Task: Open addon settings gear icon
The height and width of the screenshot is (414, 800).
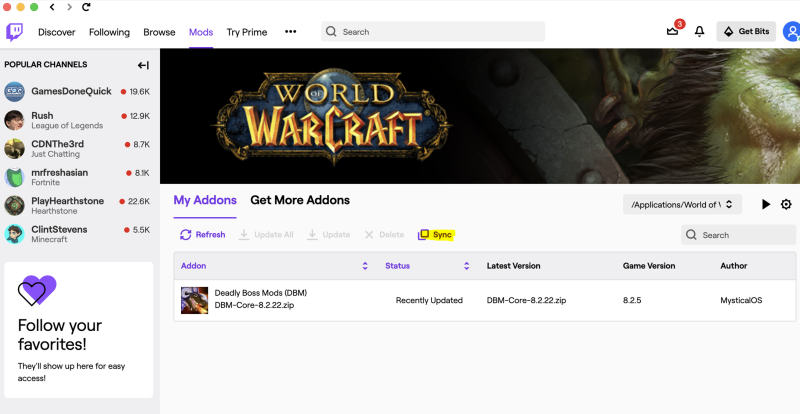Action: [786, 204]
